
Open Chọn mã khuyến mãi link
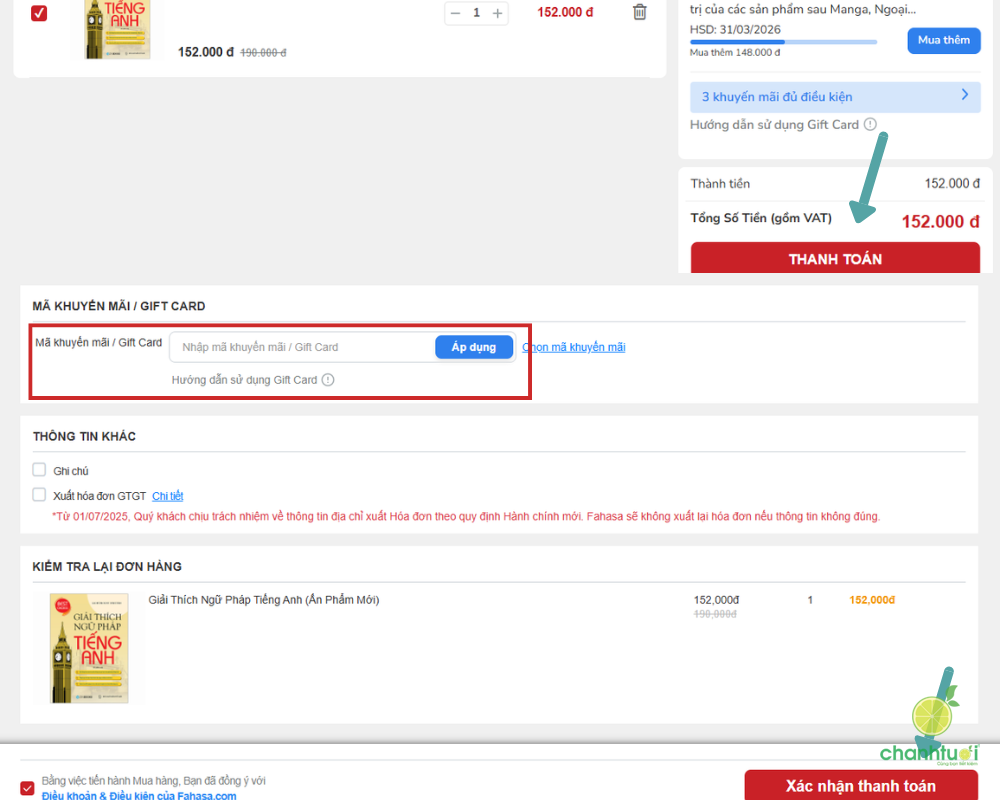pos(575,347)
